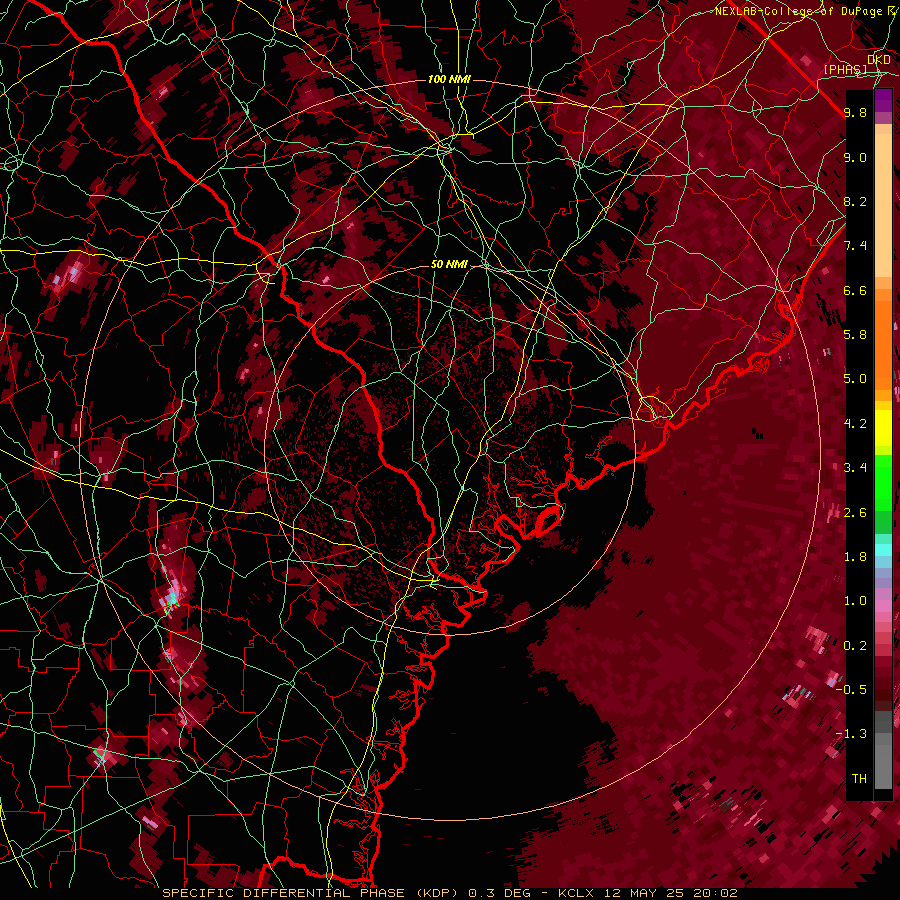Click the 'SPECIFIC DIFFERENTIAL PHASE (KDP)' caption
Screen dimensions: 900x900
[313, 893]
